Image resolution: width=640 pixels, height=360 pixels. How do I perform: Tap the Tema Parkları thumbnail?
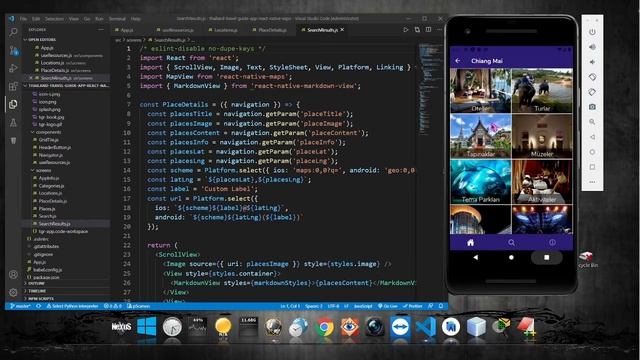point(480,182)
